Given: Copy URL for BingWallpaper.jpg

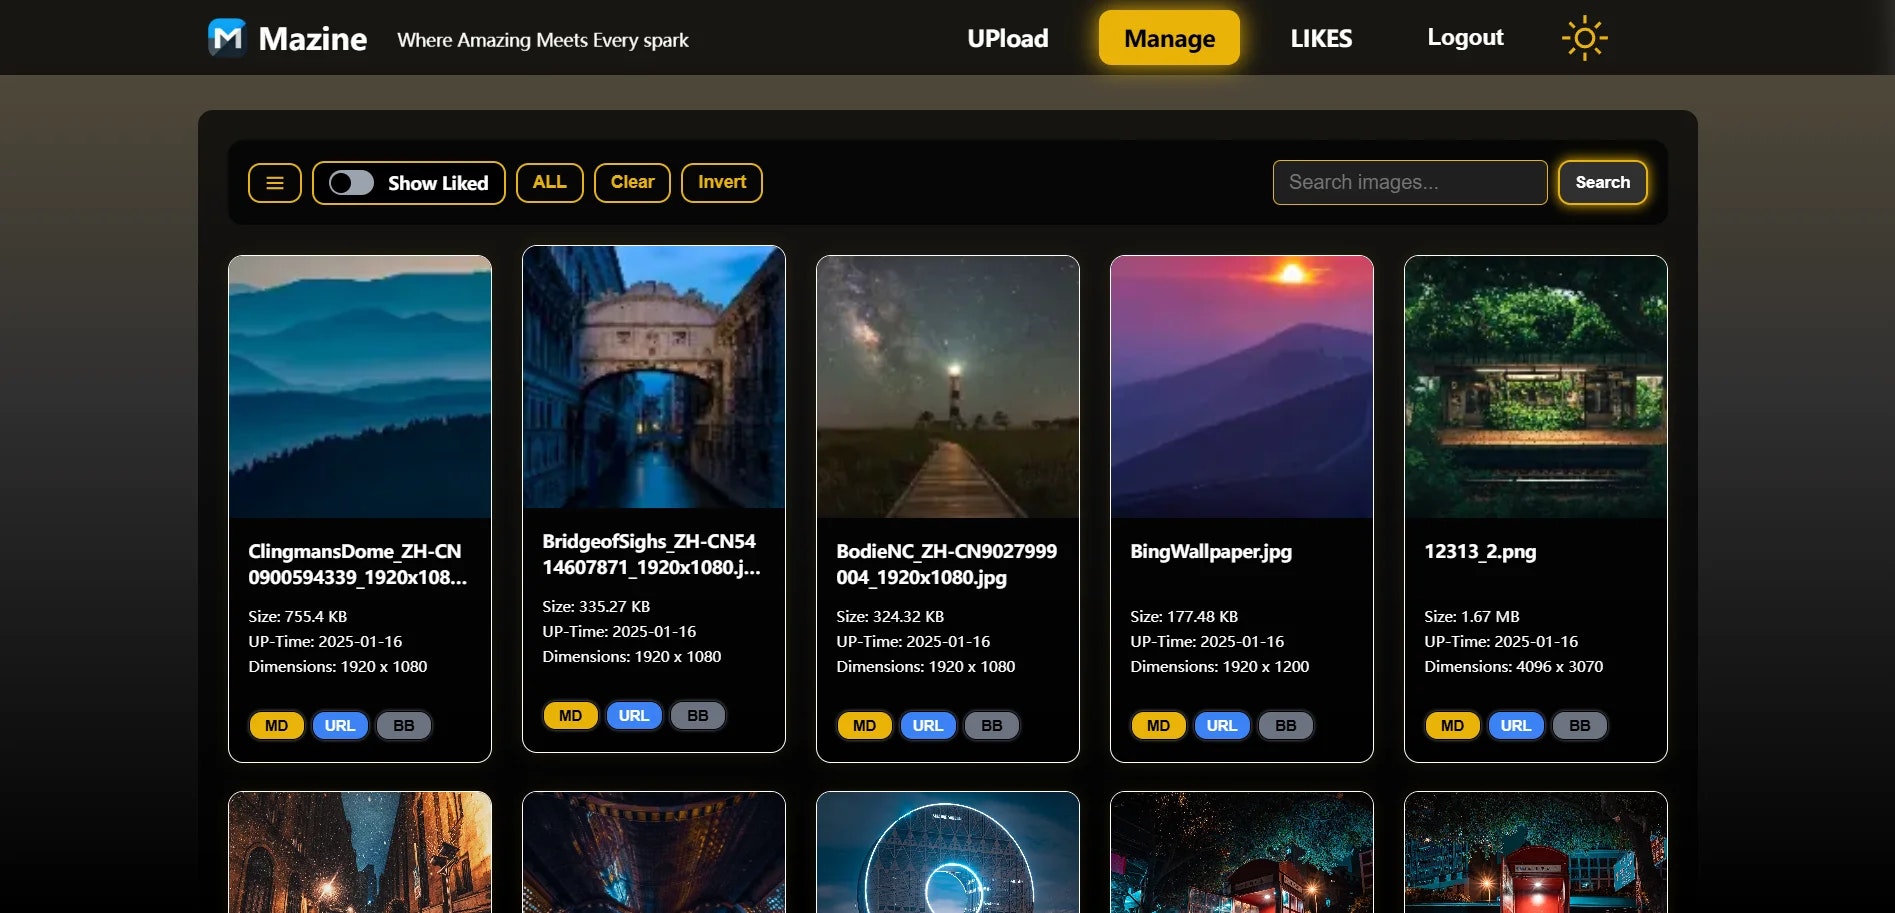Looking at the screenshot, I should [x=1222, y=725].
